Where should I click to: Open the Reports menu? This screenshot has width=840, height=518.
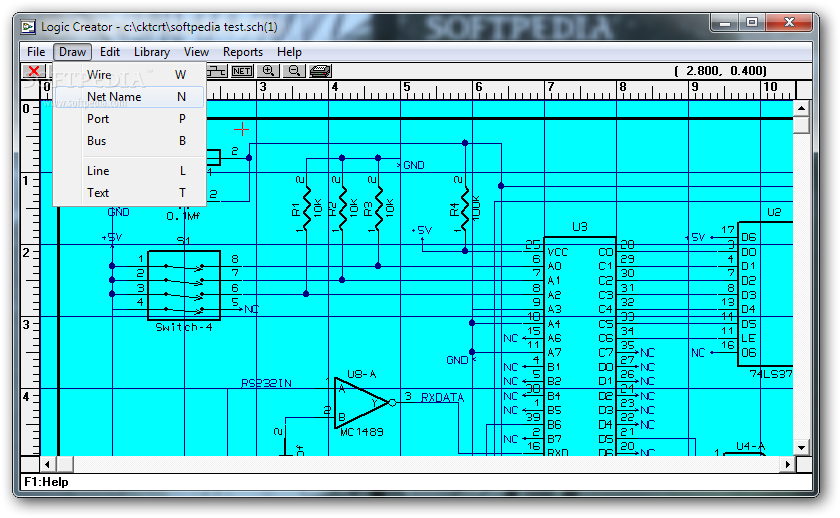243,52
